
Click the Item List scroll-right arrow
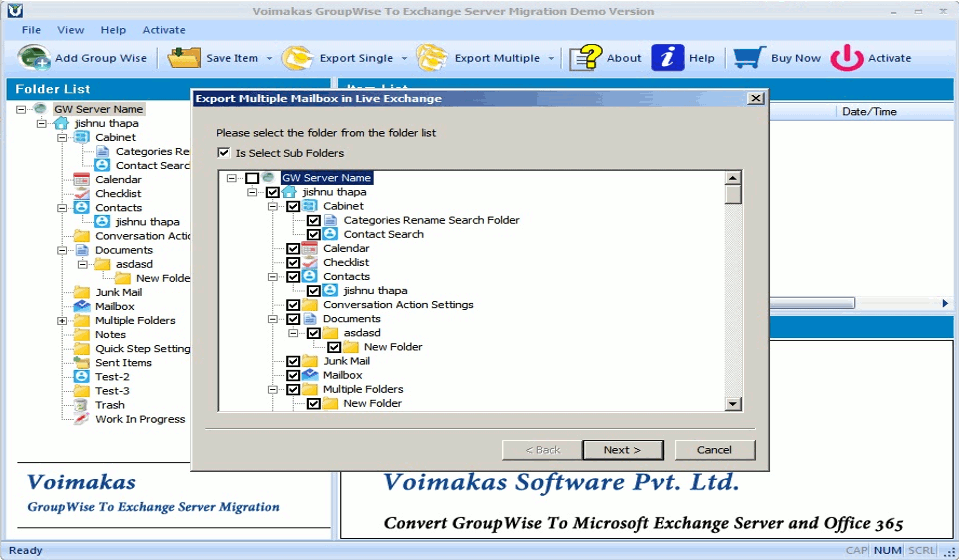(x=945, y=303)
